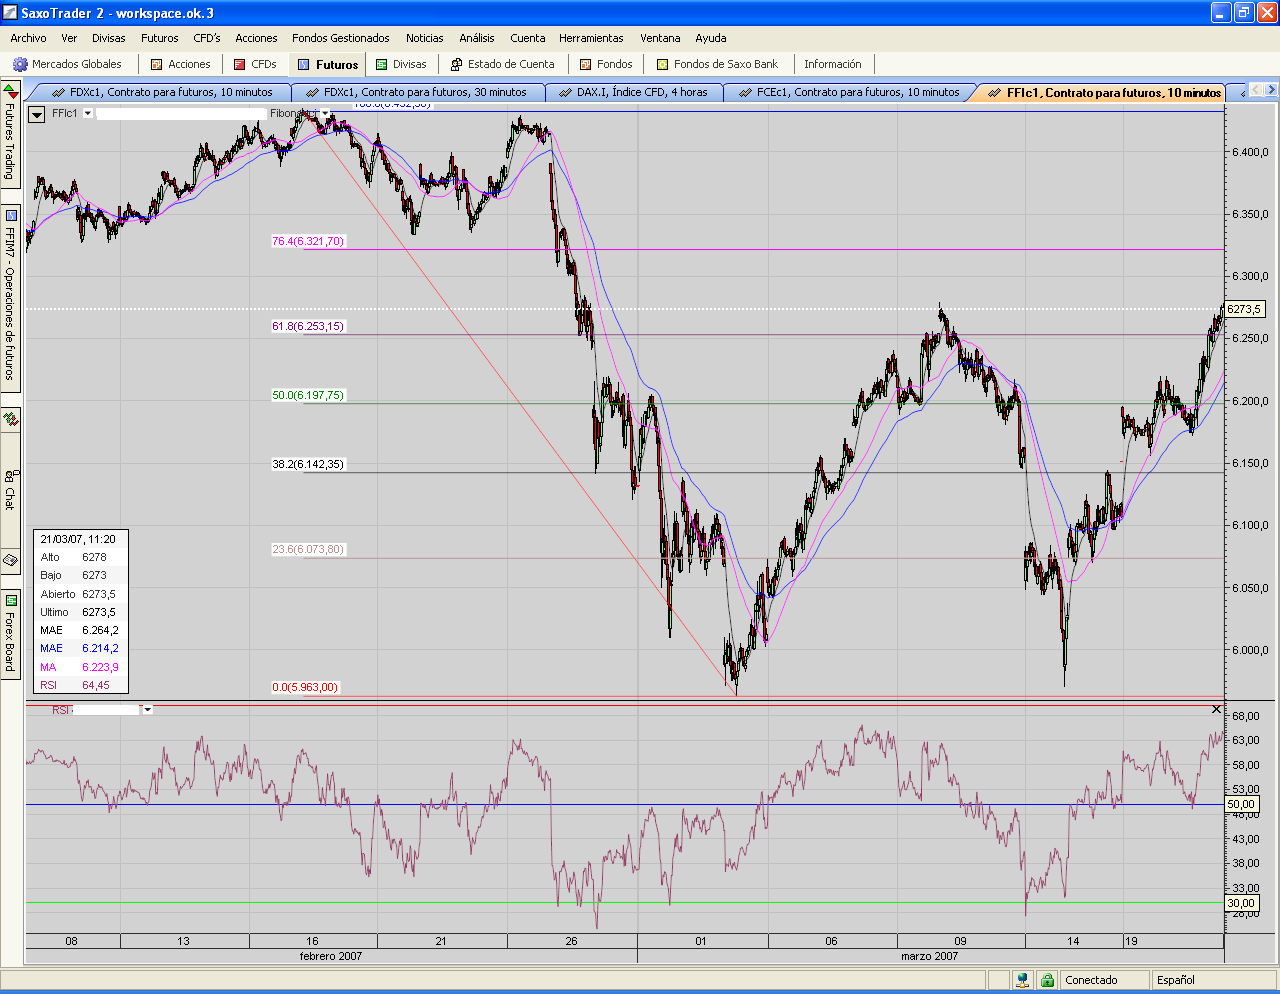Click the green padlock security icon
The height and width of the screenshot is (994, 1280).
click(x=1047, y=980)
